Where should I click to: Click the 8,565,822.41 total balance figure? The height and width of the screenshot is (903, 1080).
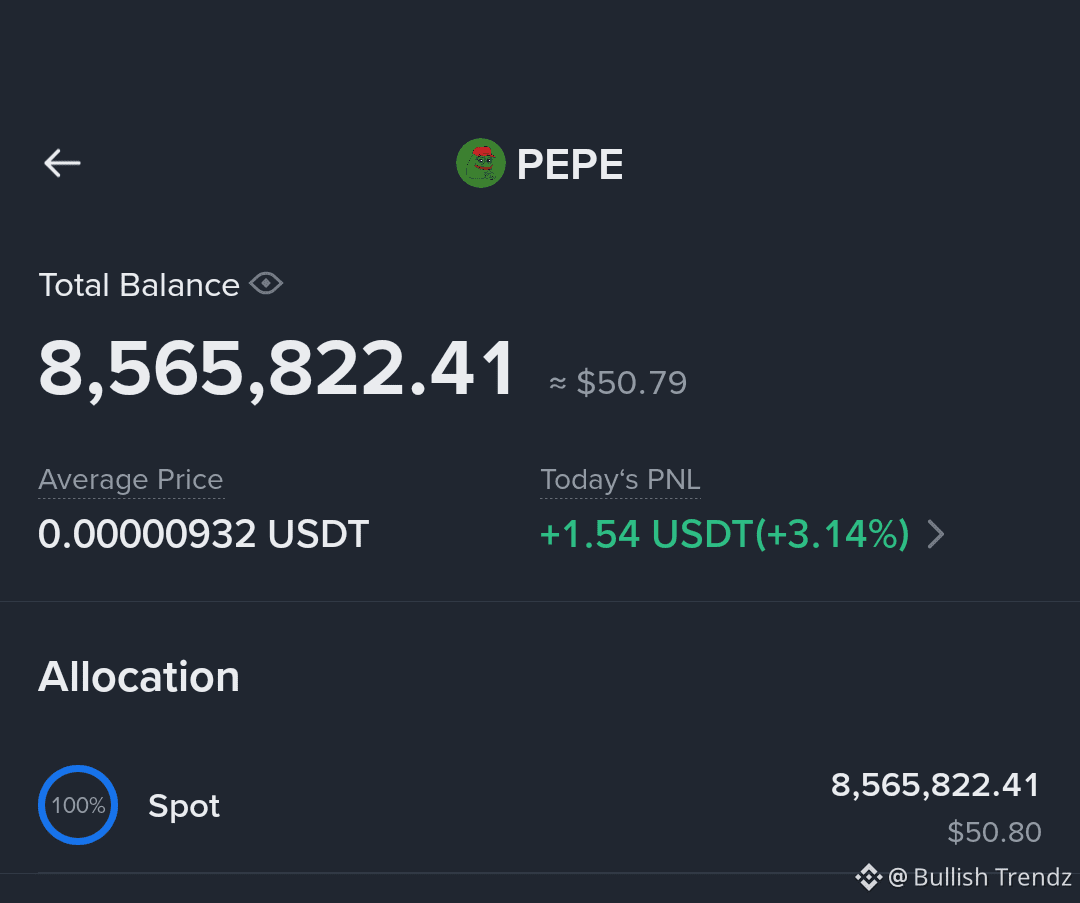point(276,369)
